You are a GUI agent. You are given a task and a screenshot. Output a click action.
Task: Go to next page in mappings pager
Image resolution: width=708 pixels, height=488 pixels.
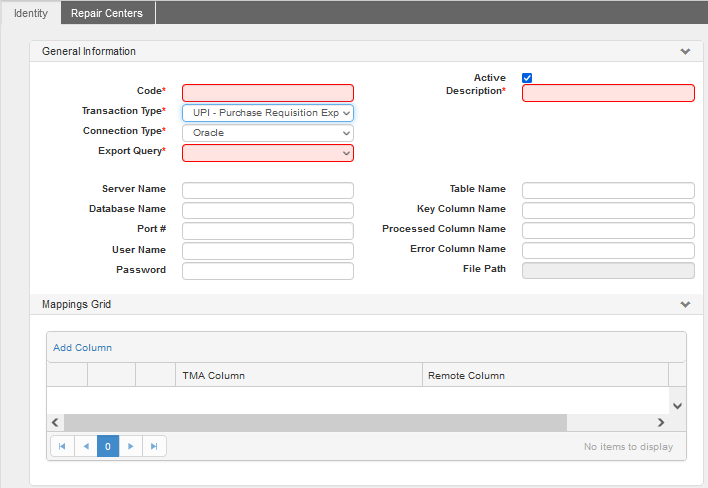131,446
